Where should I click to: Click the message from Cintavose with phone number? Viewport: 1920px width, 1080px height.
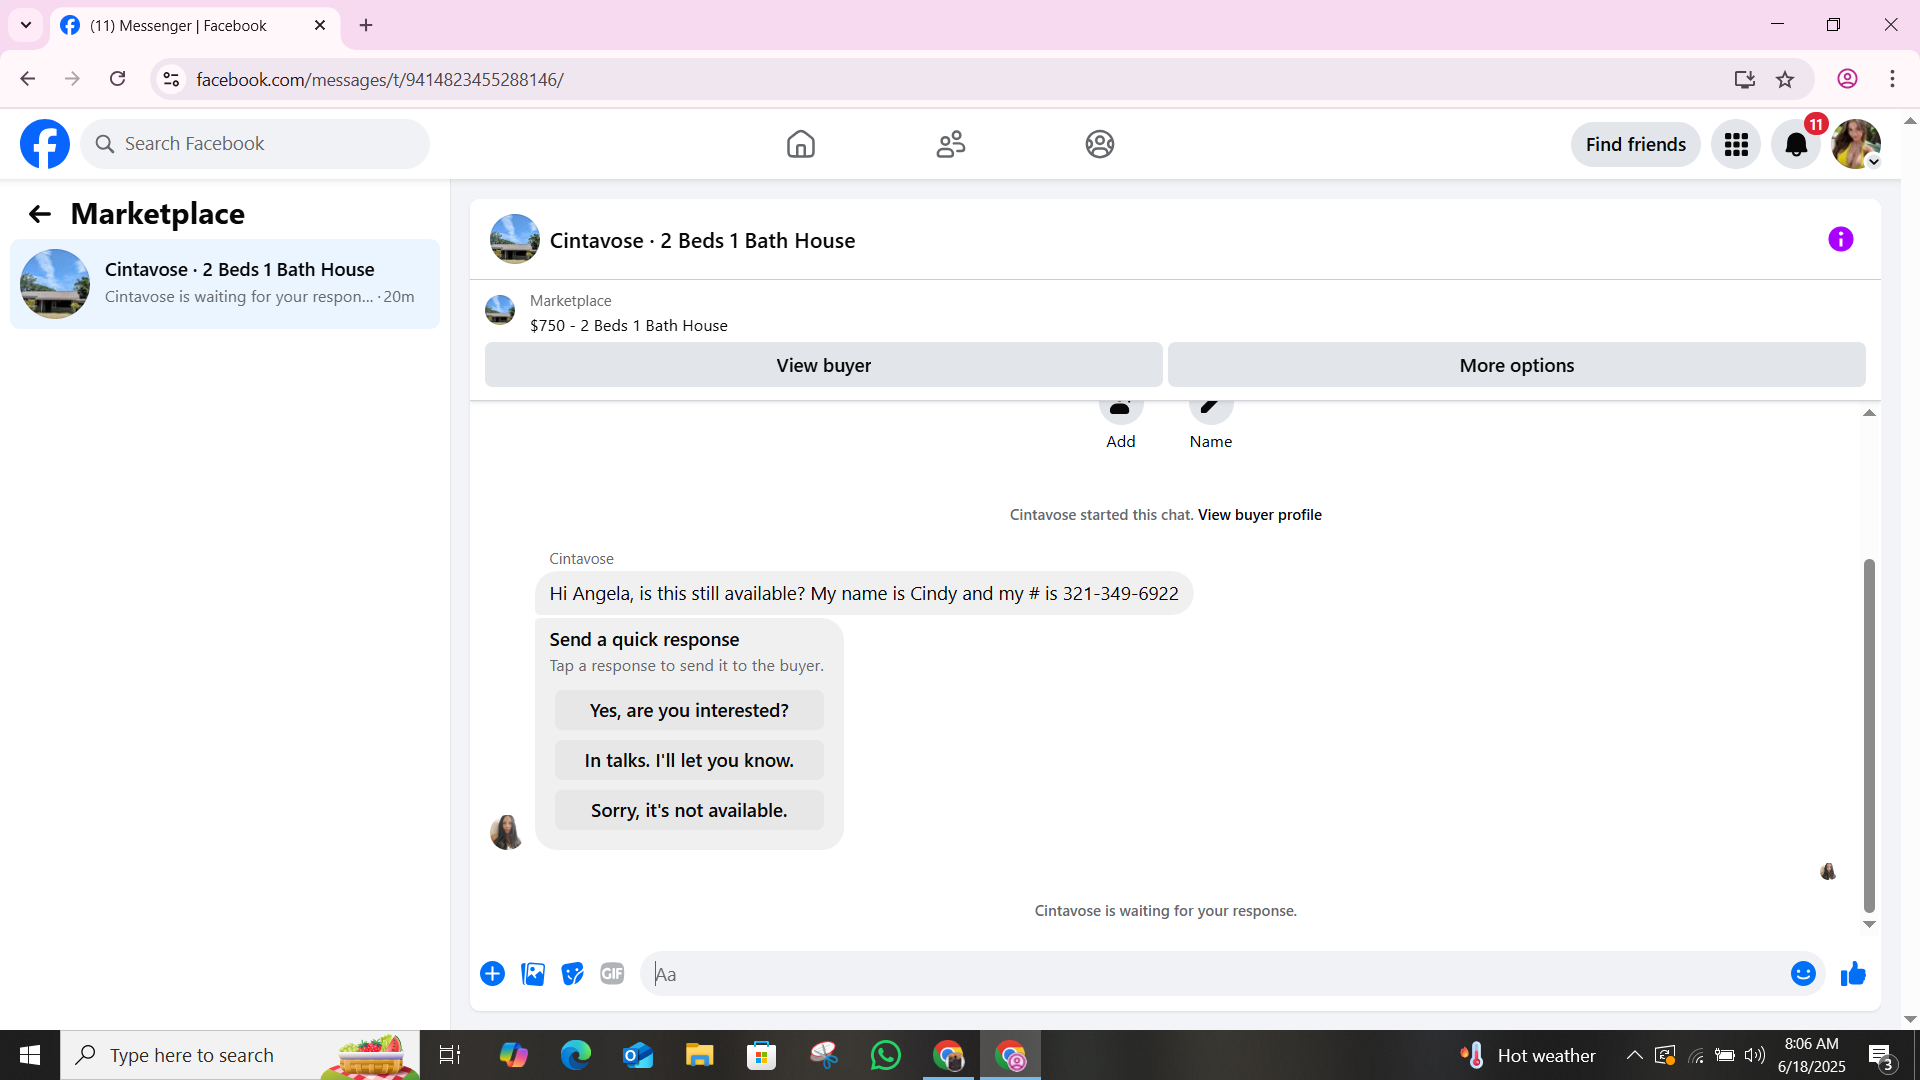click(x=864, y=593)
